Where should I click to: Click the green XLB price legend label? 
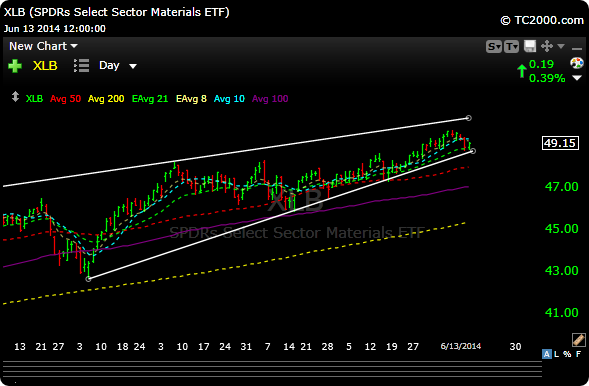pos(34,99)
